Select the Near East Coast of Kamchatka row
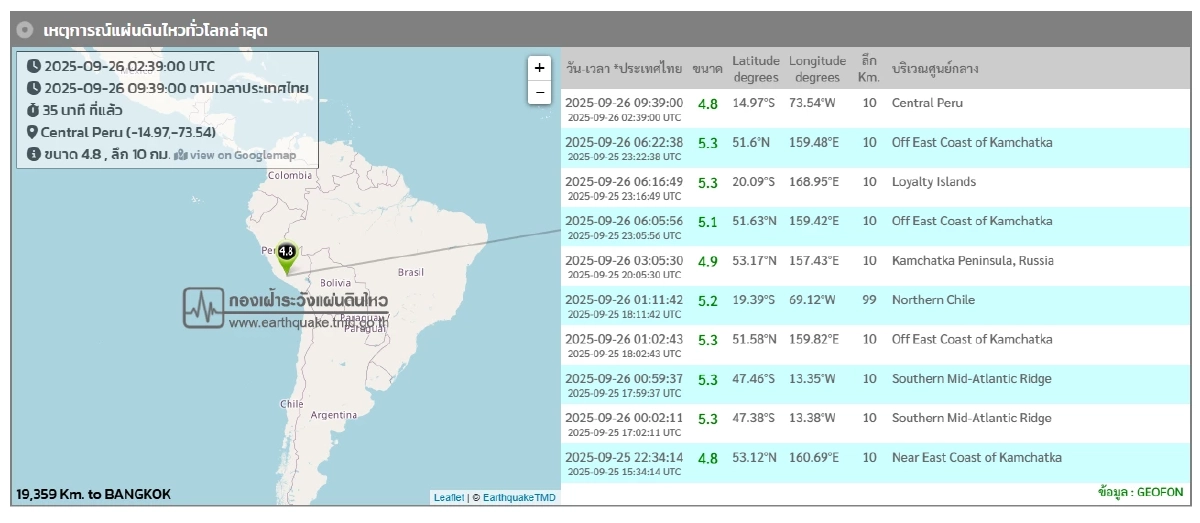Screen dimensions: 1200x523 875,464
